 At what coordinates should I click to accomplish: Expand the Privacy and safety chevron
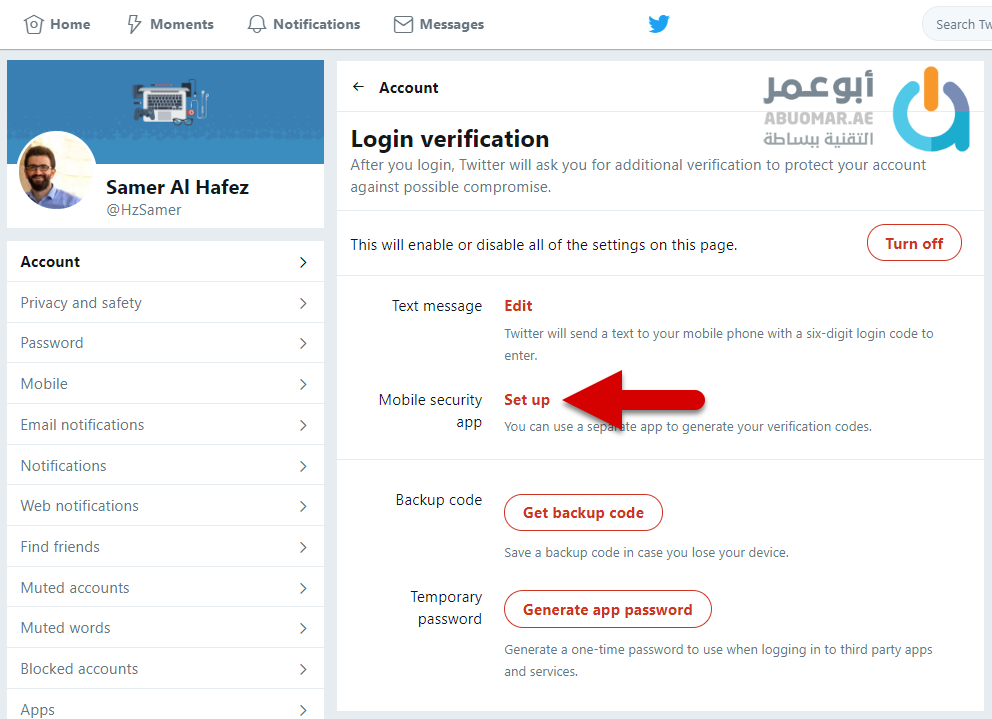[303, 303]
